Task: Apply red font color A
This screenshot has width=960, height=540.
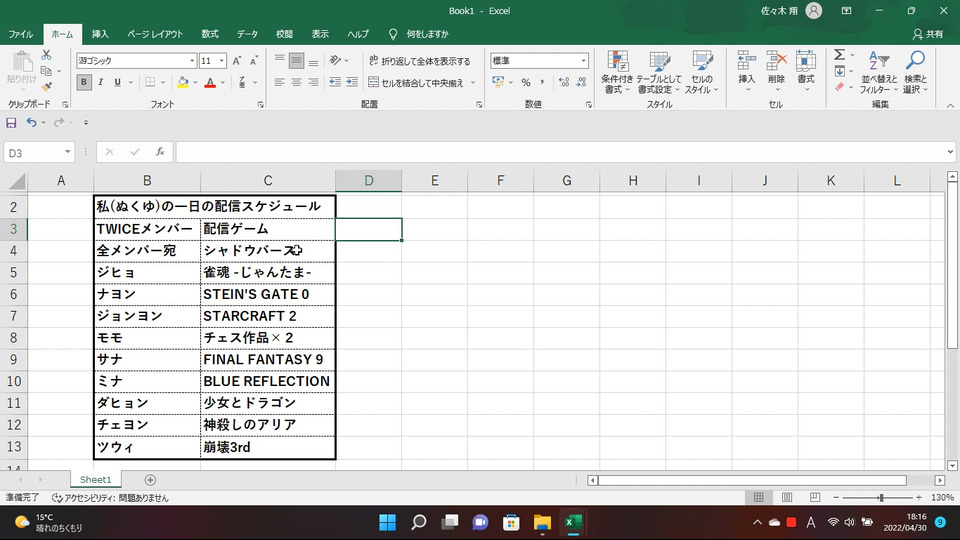Action: tap(210, 82)
